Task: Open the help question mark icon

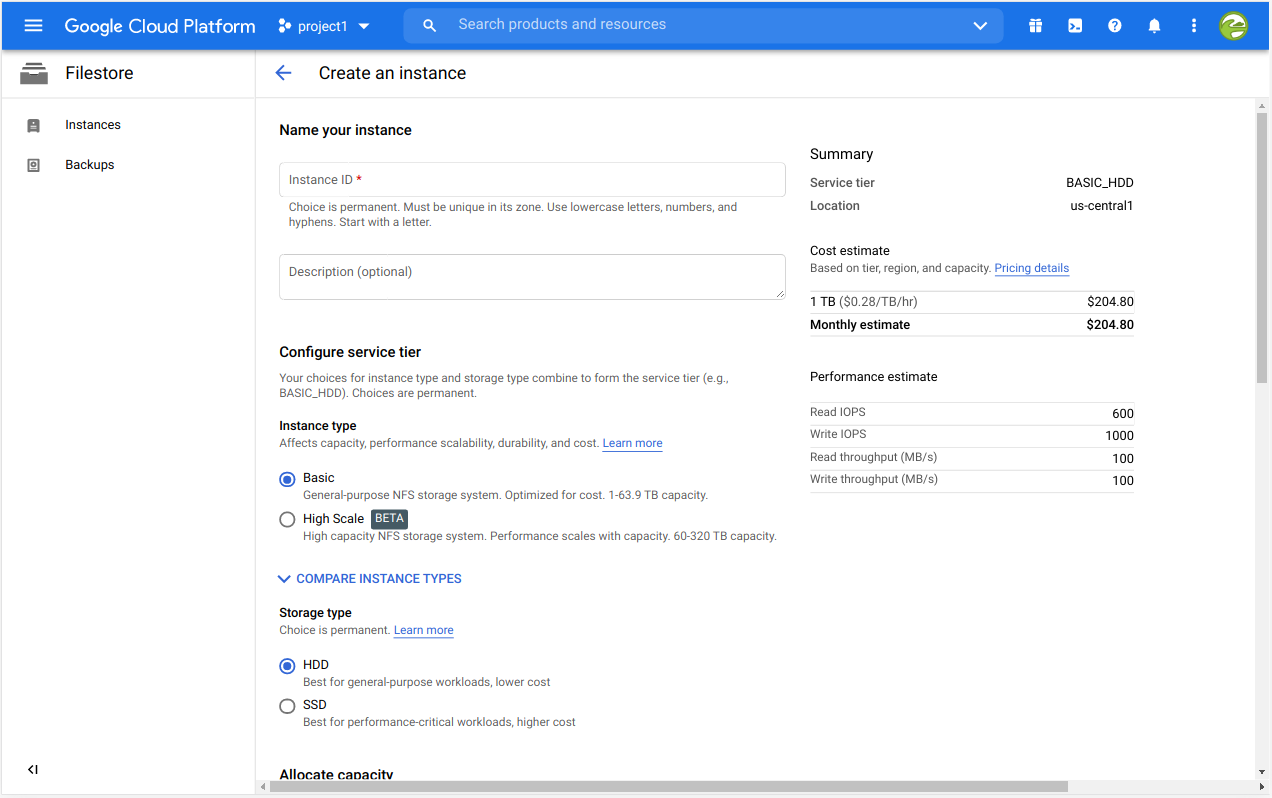Action: click(x=1114, y=26)
